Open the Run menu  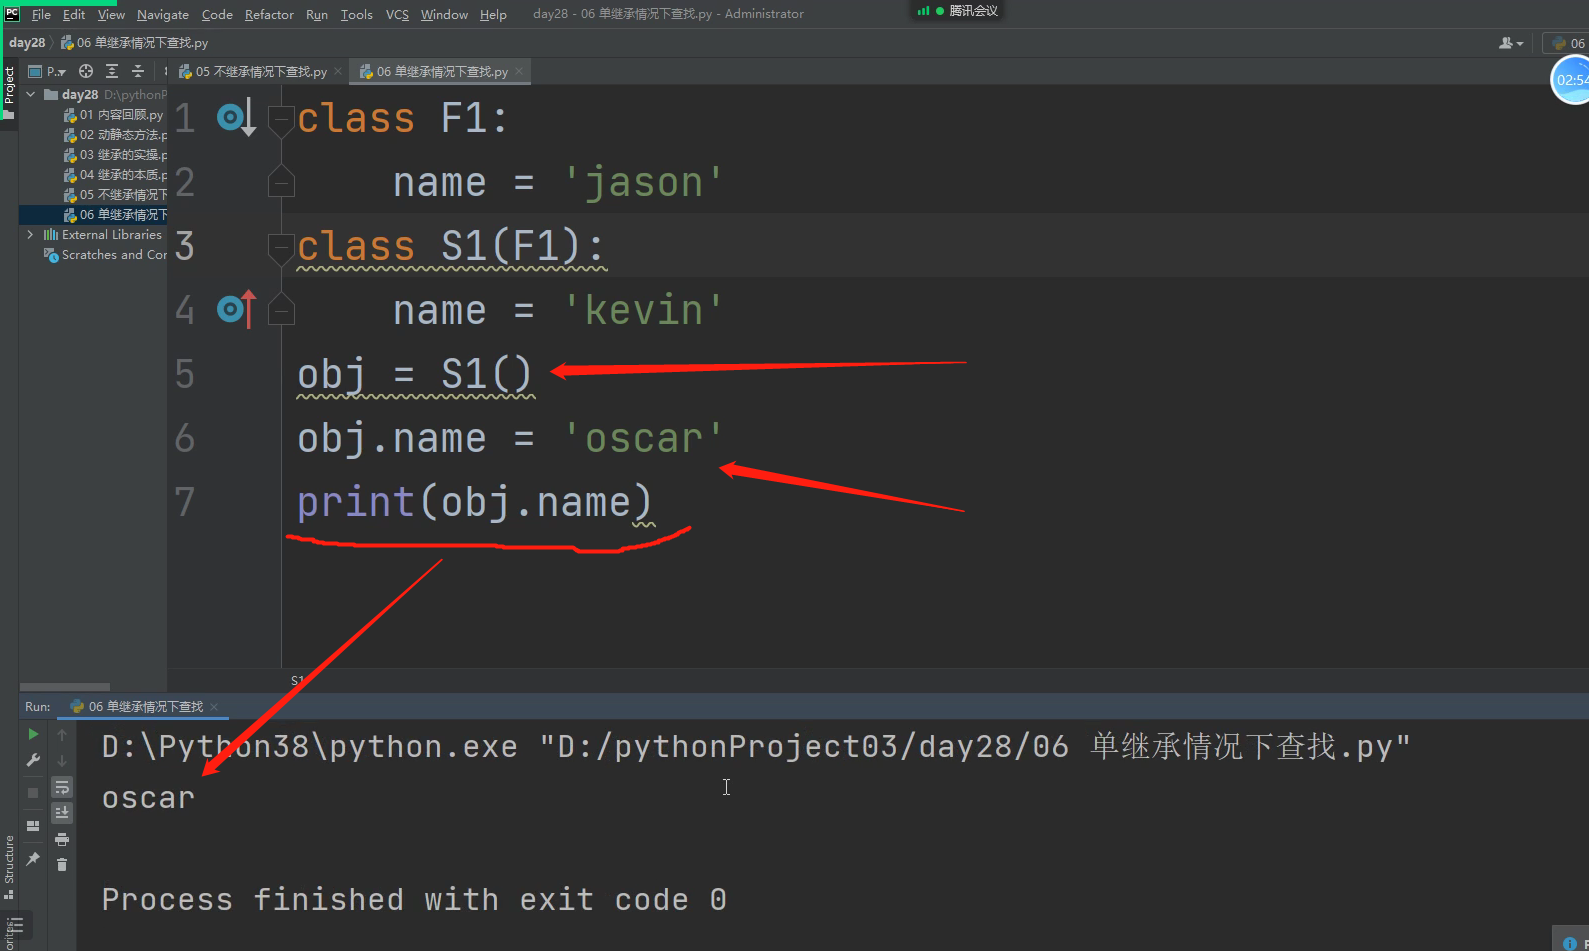coord(317,14)
